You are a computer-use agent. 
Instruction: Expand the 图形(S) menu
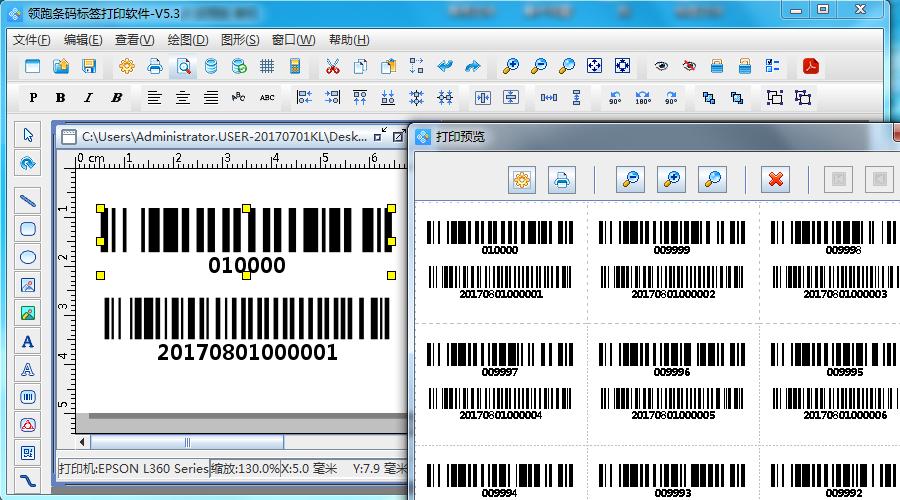tap(239, 40)
